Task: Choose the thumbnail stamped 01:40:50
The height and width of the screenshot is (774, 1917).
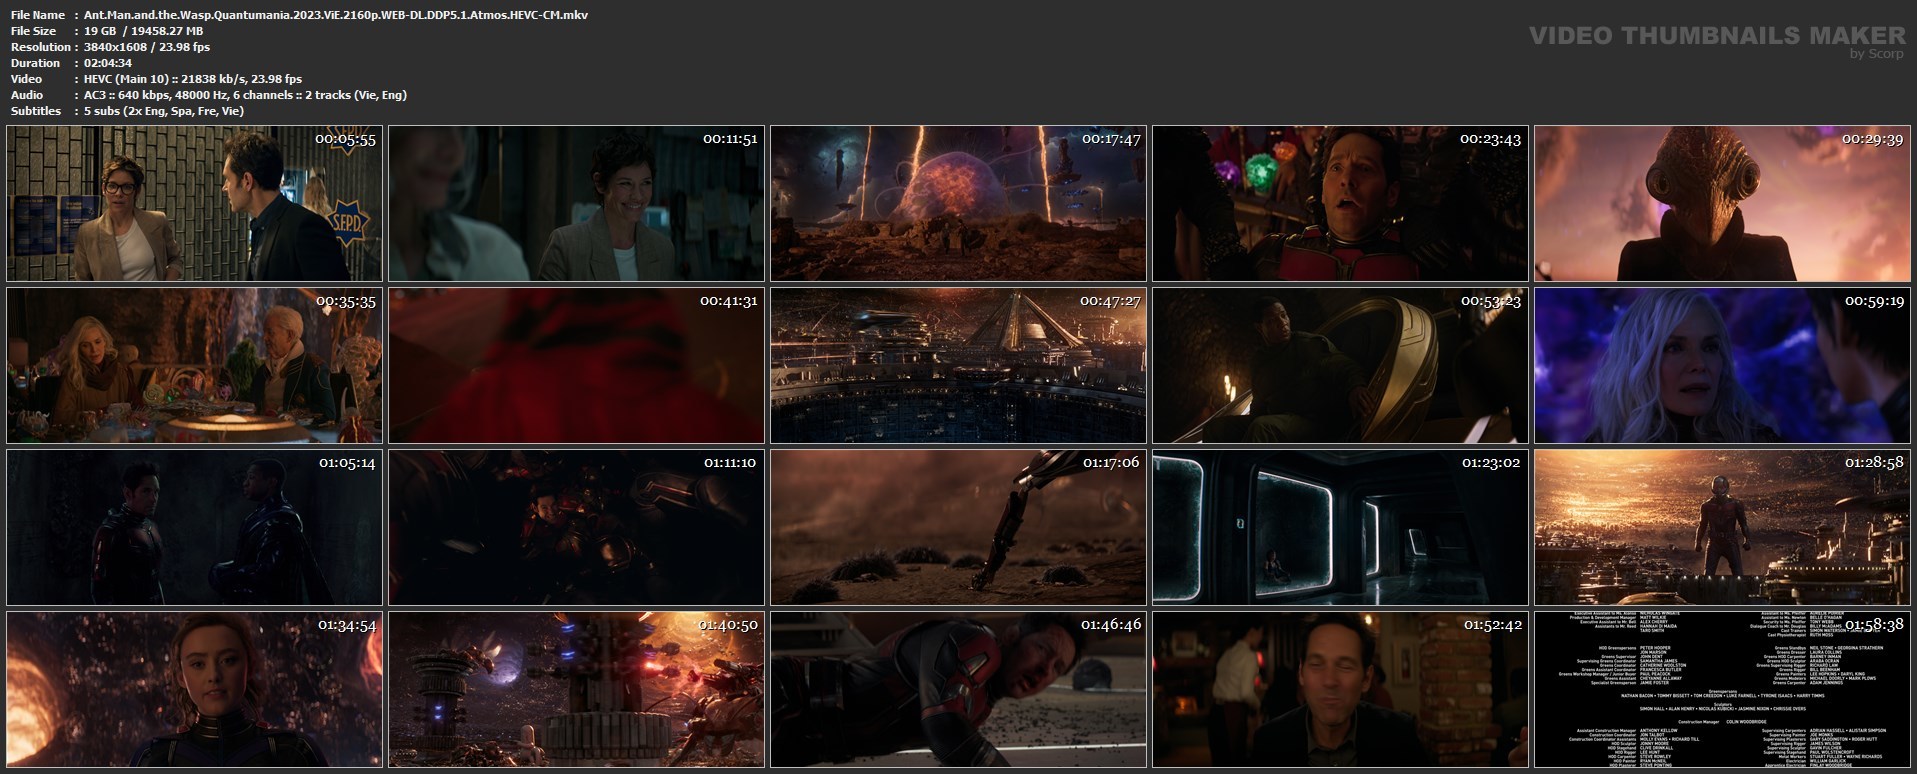Action: (576, 689)
